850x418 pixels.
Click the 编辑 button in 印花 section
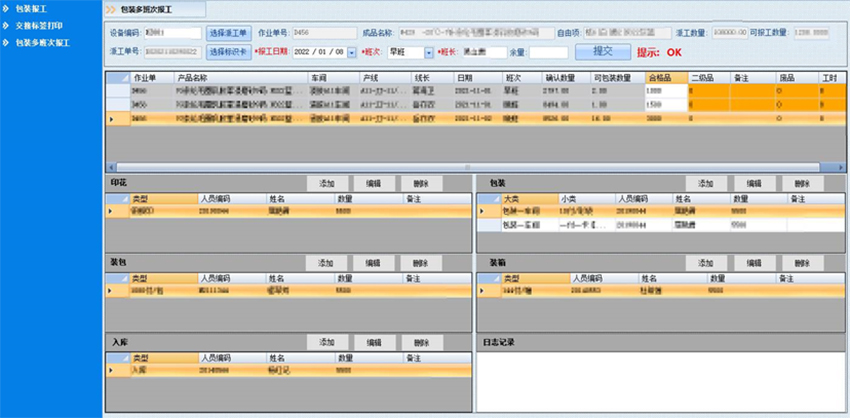375,183
